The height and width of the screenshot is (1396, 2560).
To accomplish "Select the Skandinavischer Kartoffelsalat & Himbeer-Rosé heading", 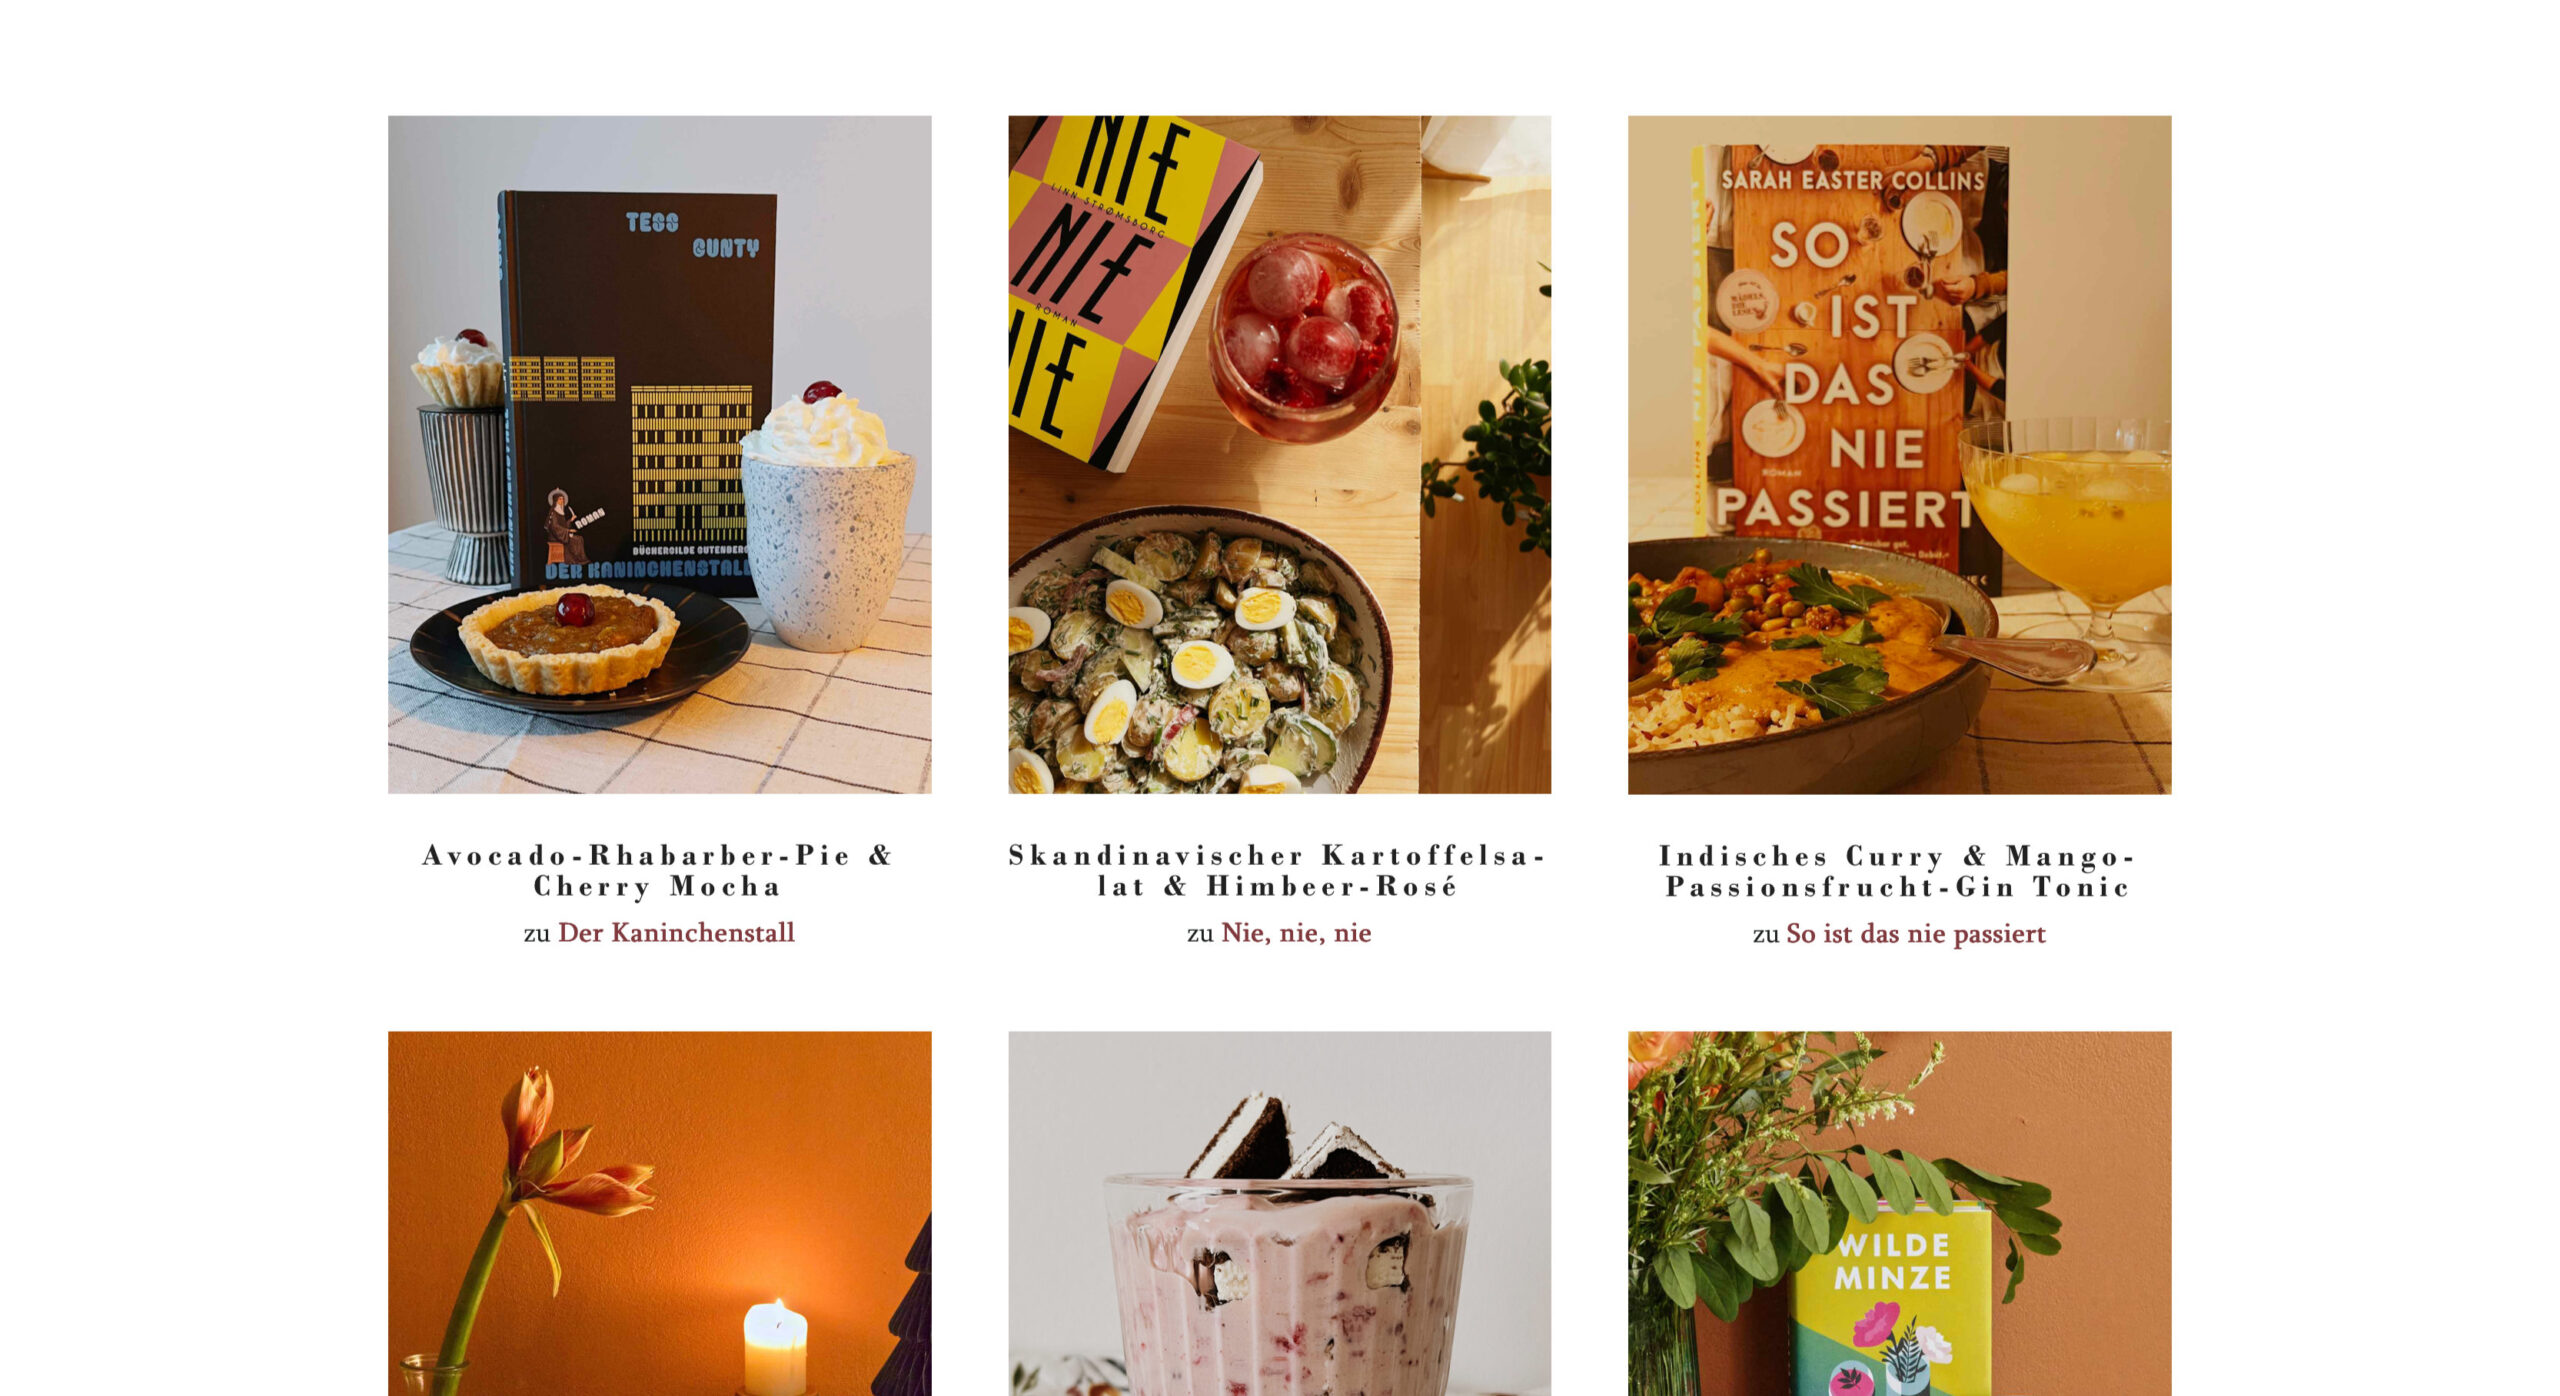I will tap(1278, 871).
